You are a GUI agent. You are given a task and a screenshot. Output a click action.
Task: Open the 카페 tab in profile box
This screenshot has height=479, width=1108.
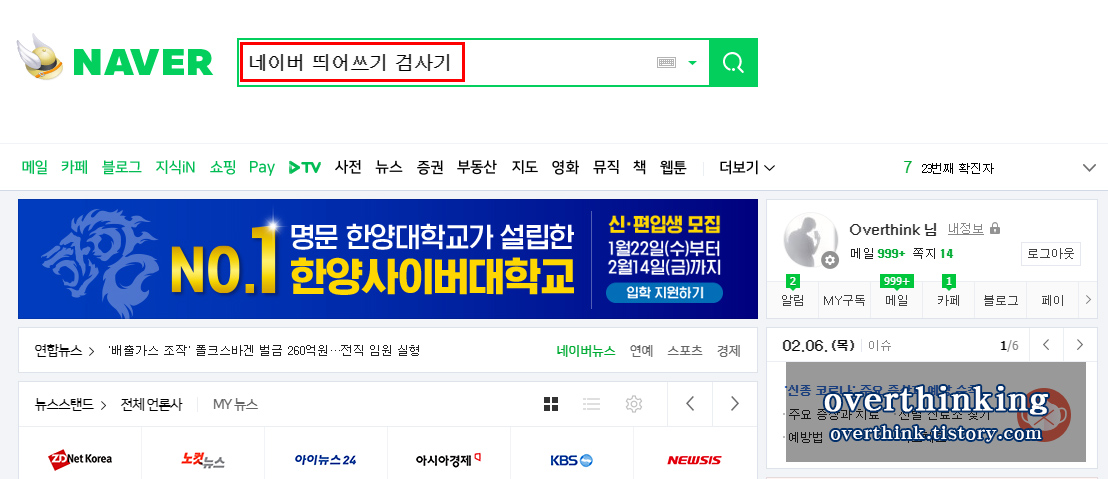(948, 300)
